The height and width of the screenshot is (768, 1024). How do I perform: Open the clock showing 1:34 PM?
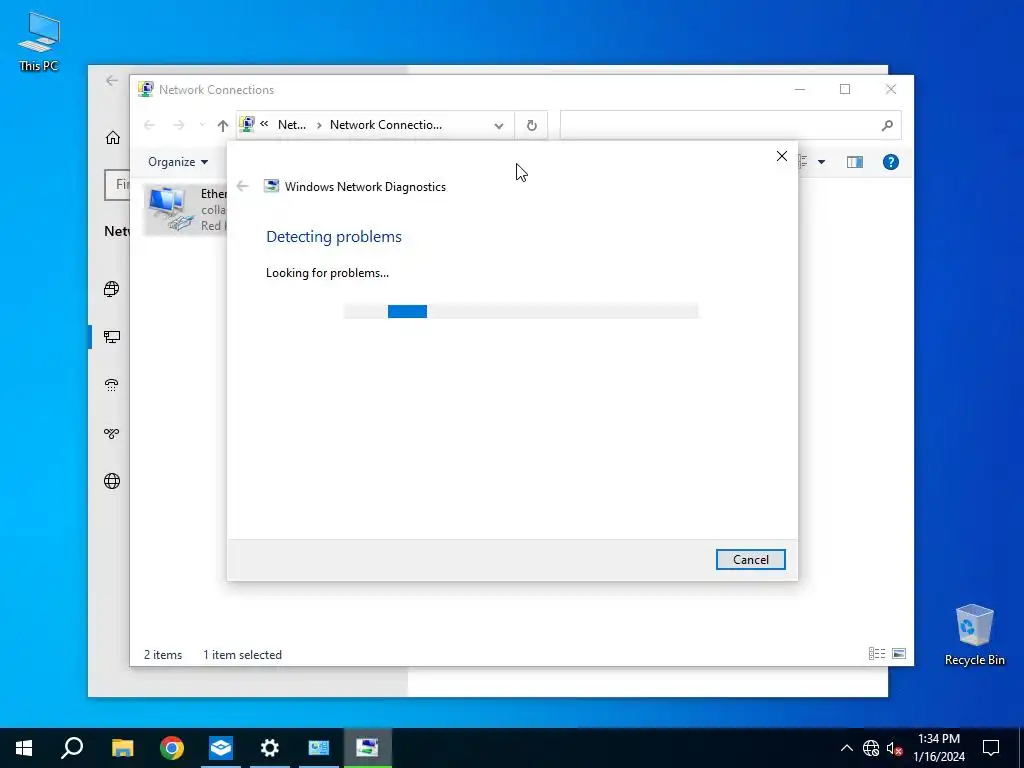coord(939,748)
